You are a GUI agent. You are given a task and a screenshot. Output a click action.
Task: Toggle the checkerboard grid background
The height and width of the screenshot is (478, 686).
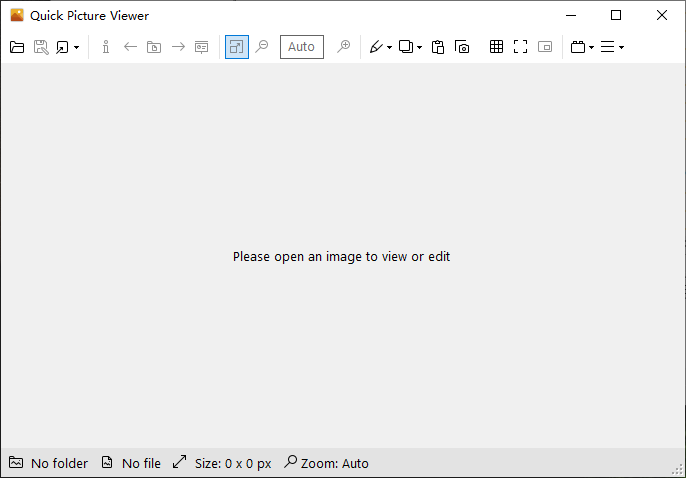point(497,47)
